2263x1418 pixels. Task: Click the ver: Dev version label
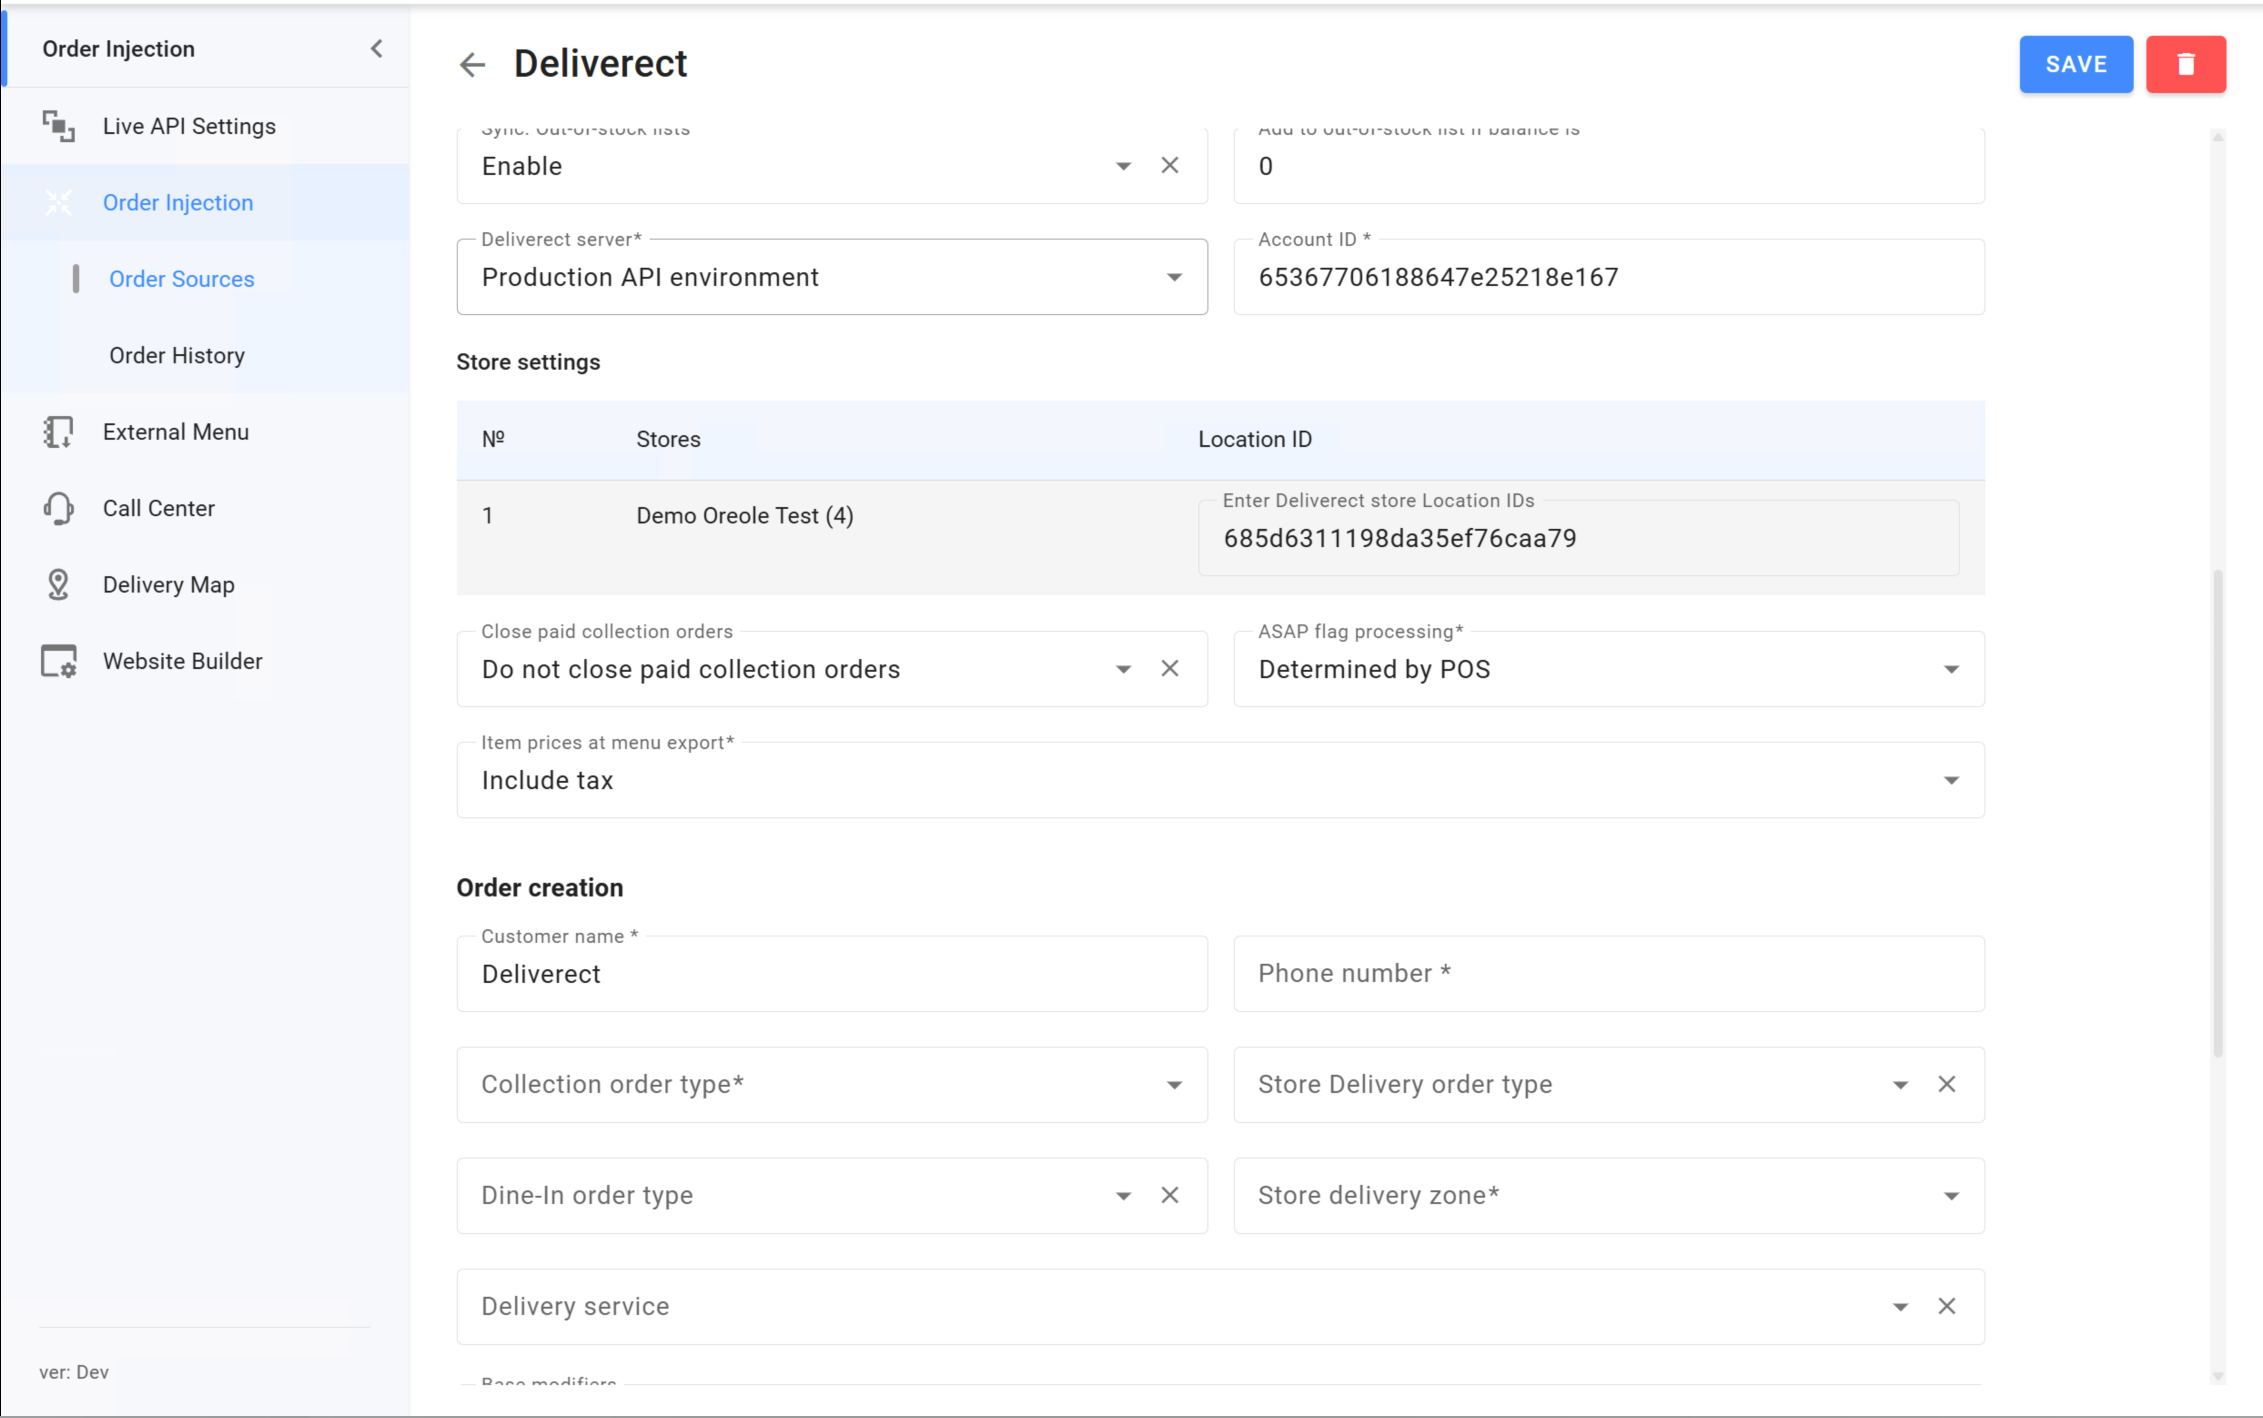pos(74,1372)
